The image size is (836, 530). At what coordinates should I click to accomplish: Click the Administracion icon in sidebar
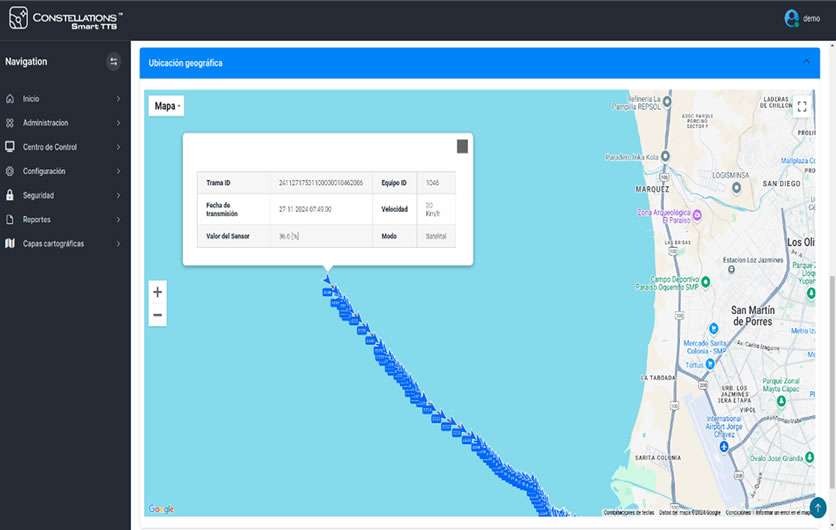pyautogui.click(x=10, y=123)
